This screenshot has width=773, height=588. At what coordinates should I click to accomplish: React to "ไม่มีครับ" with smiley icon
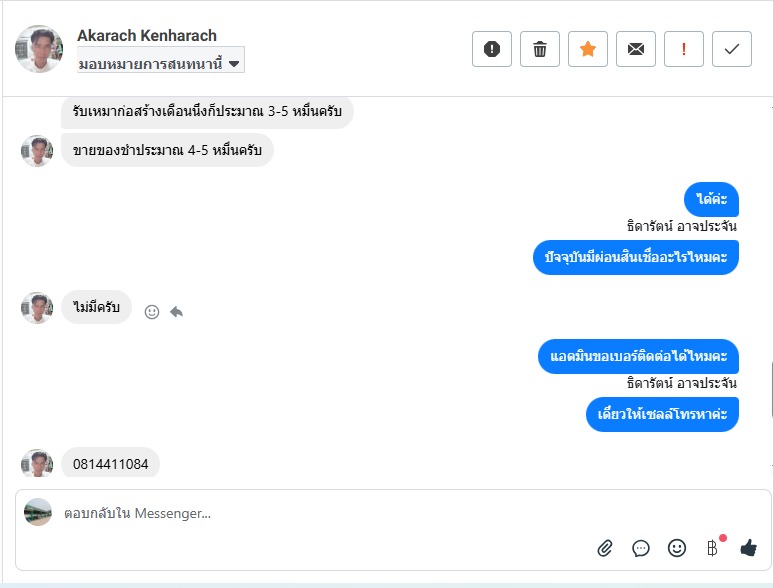(x=152, y=311)
